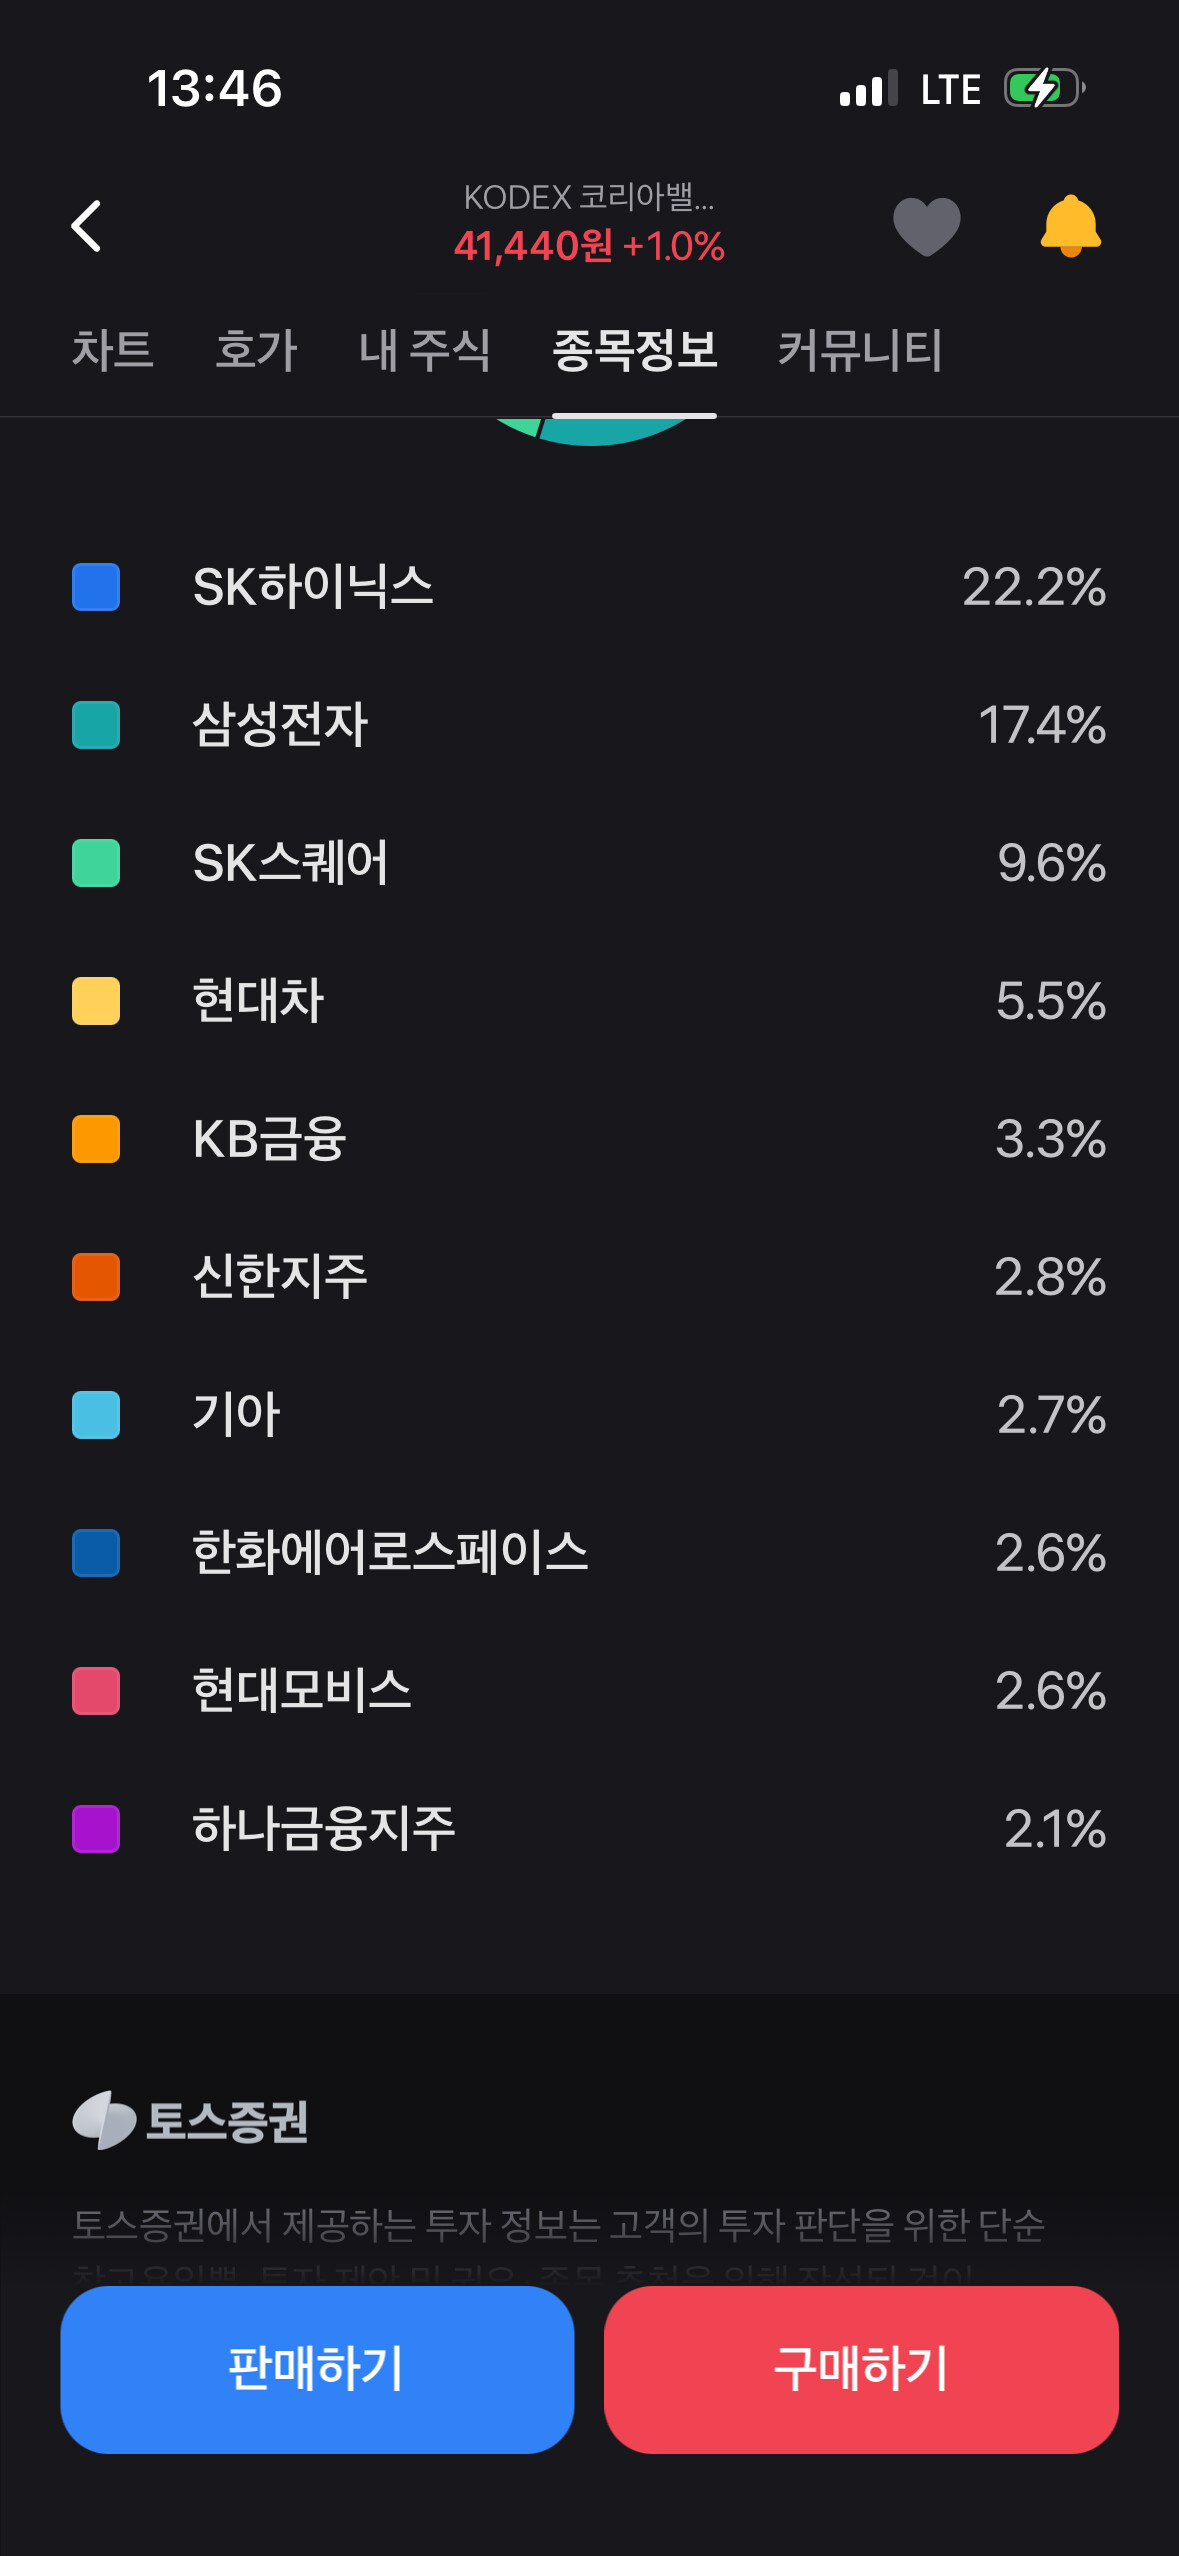
Task: Click the teal 삼성전자 color swatch
Action: (x=96, y=725)
